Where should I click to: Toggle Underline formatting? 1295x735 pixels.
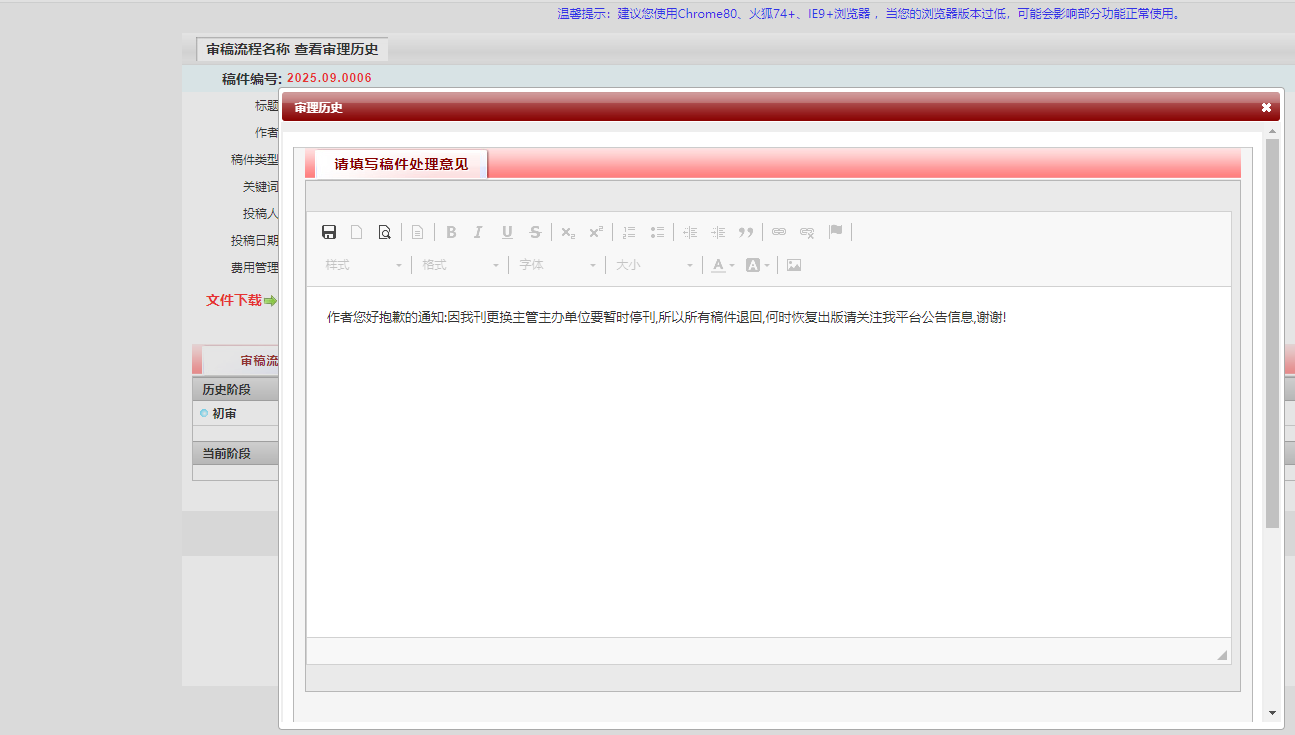507,232
